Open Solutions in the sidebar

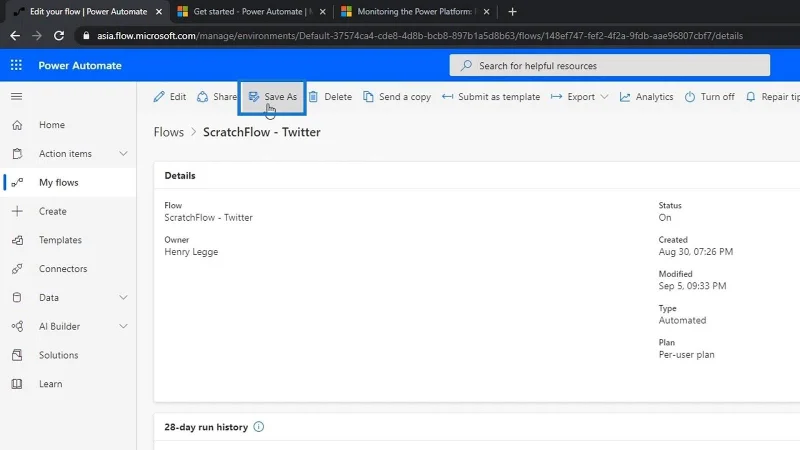tap(68, 355)
